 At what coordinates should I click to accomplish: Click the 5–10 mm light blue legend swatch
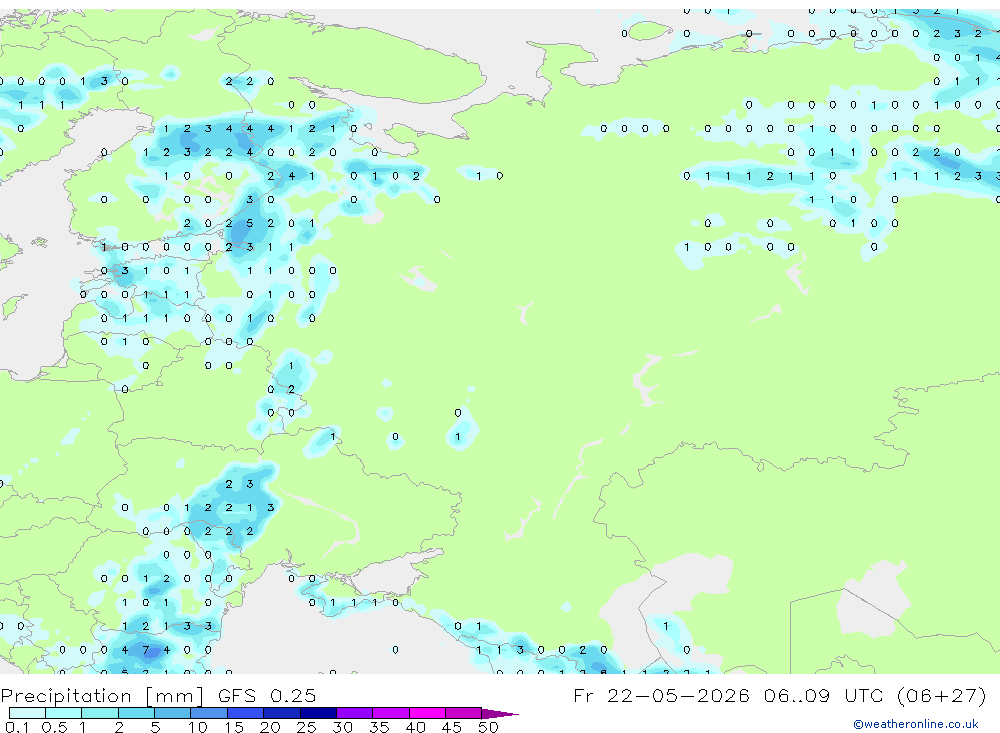point(173,713)
